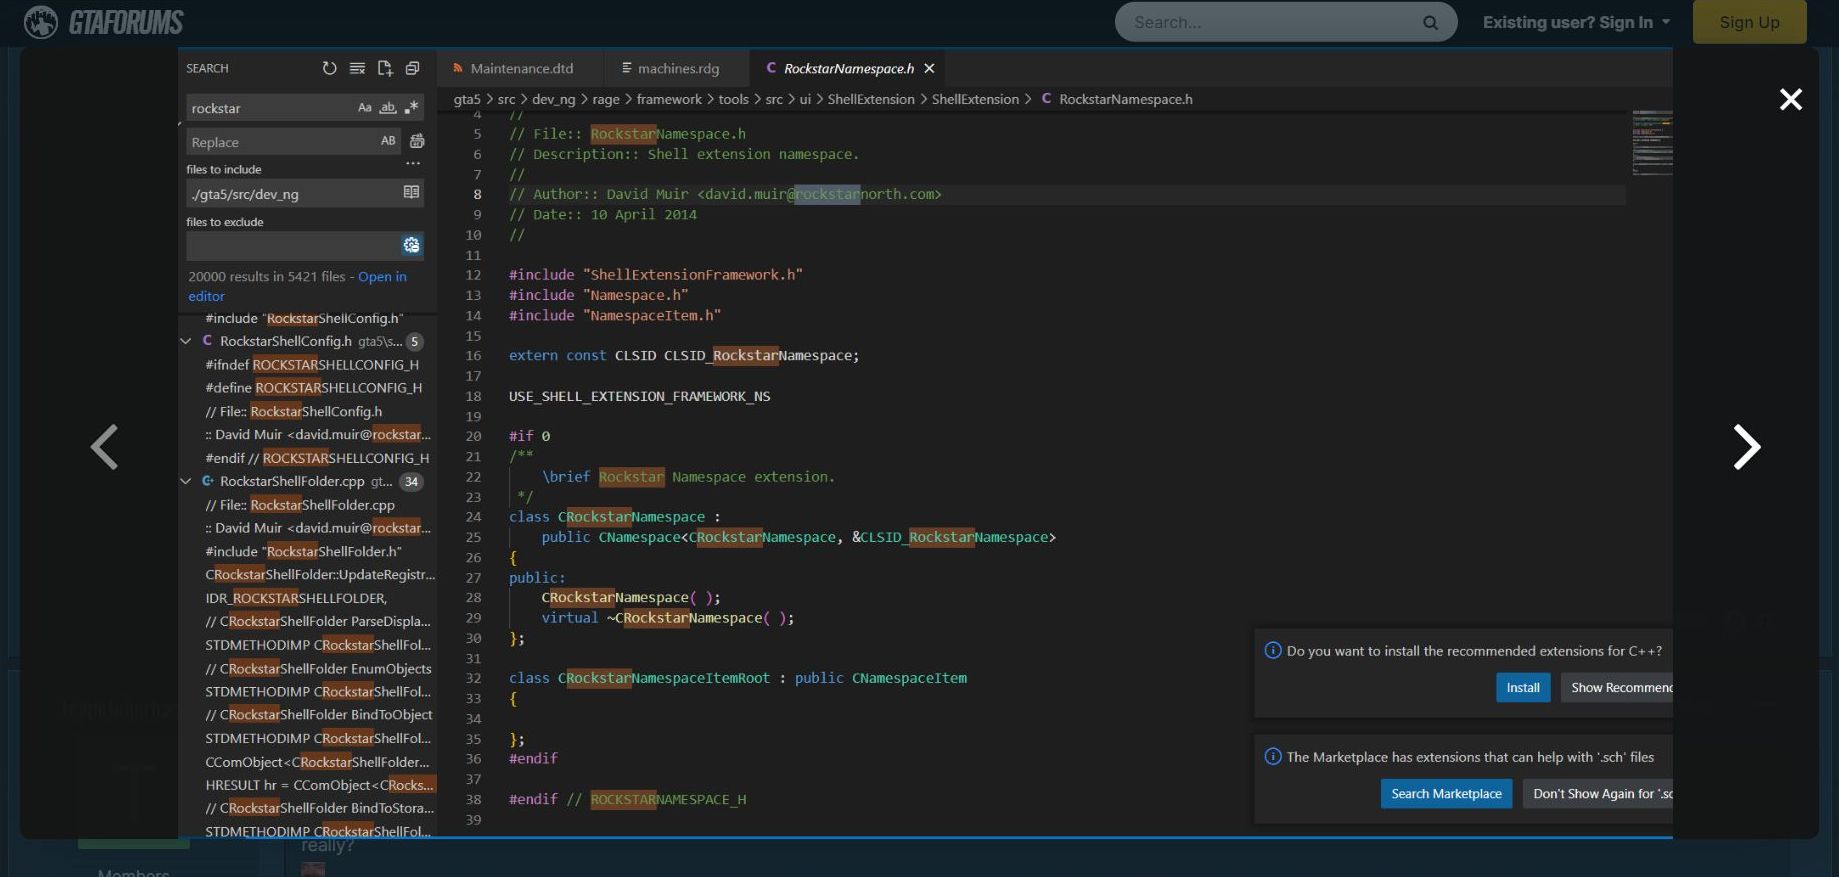Viewport: 1839px width, 877px height.
Task: Click the C file icon of RockstarShellConfig.h
Action: [207, 340]
